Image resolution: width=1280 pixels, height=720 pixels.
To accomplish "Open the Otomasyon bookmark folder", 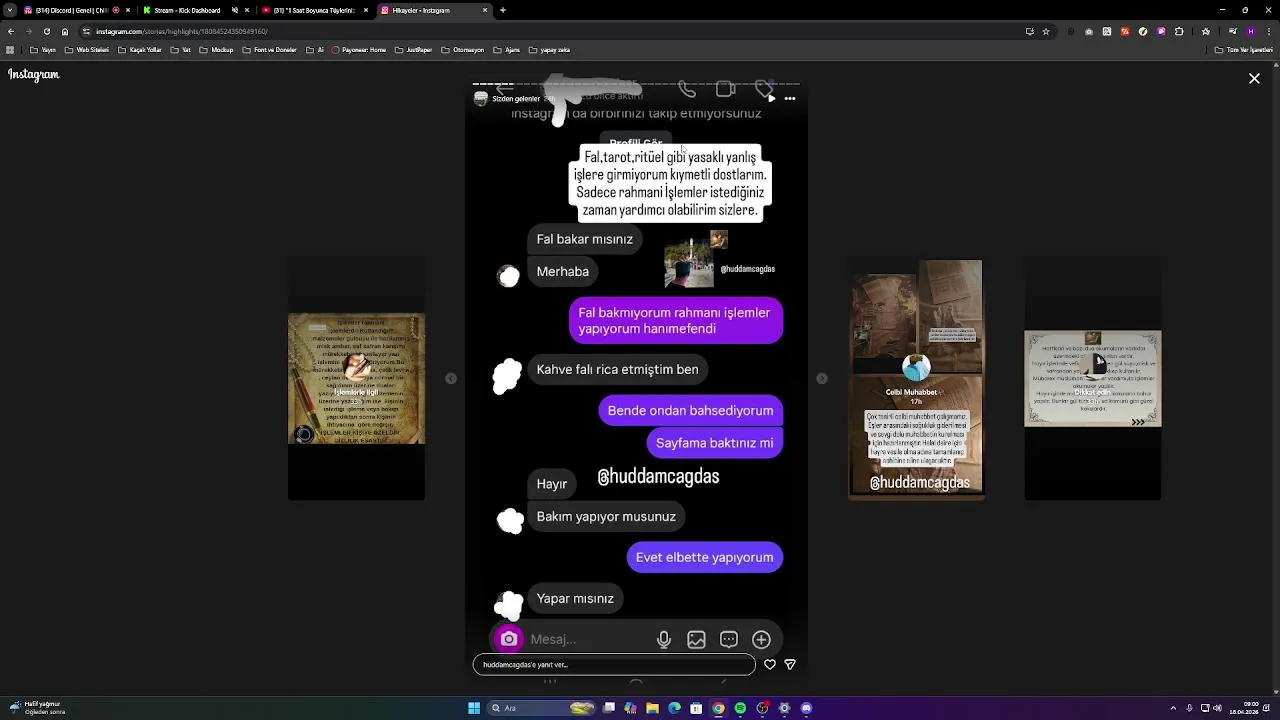I will (463, 50).
